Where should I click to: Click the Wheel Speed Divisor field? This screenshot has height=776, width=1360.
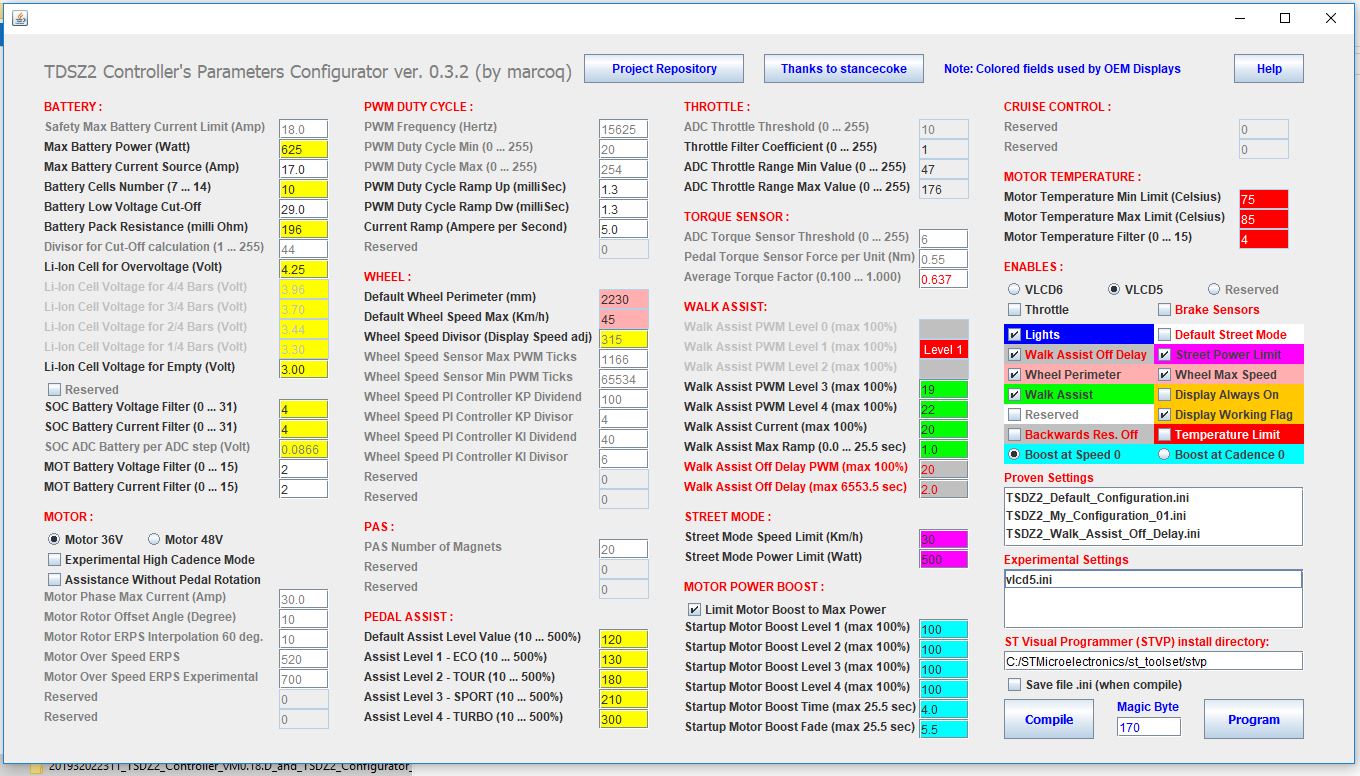point(624,339)
